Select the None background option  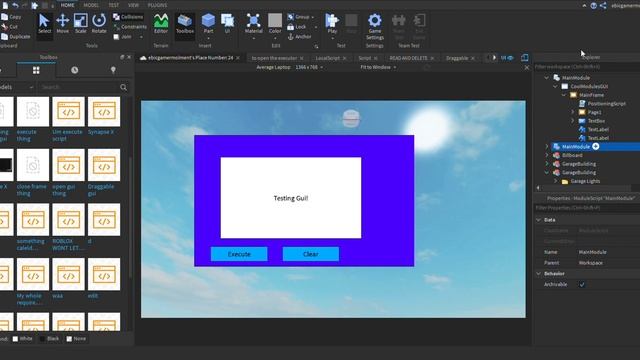pos(76,338)
